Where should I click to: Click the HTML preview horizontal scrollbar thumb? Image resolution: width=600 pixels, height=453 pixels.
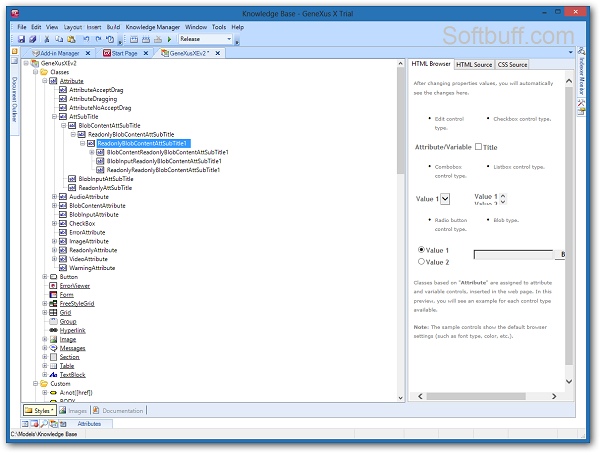coord(476,396)
